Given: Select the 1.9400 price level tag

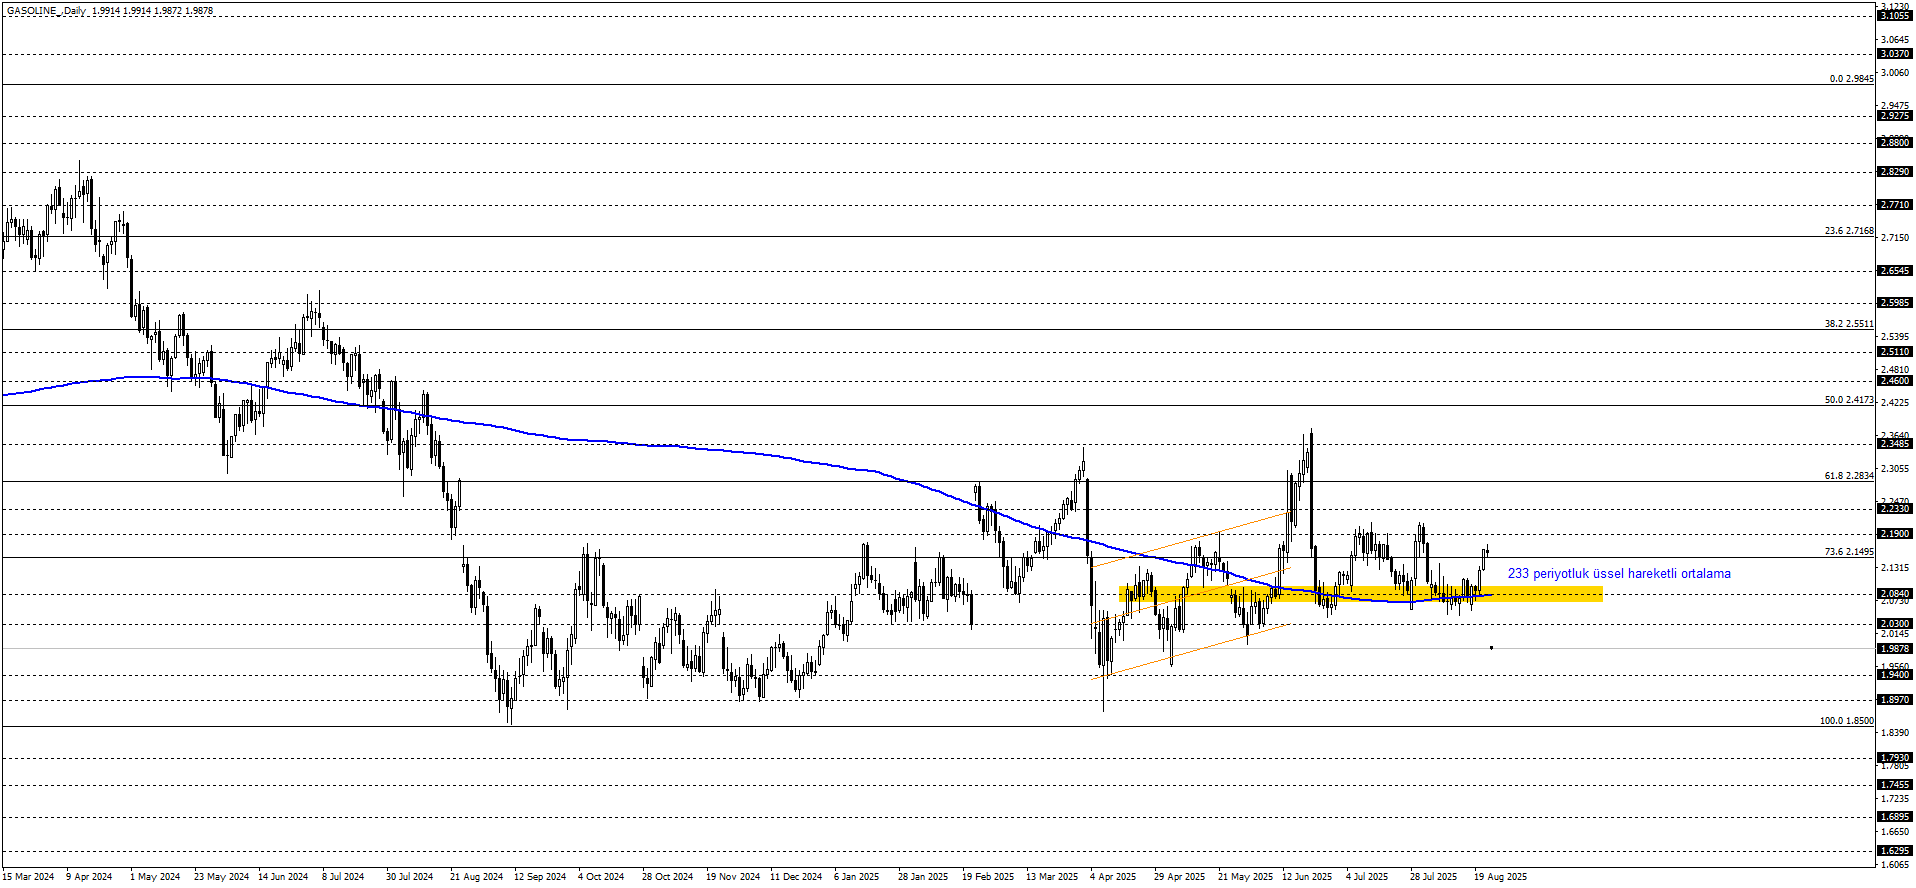Looking at the screenshot, I should coord(1895,675).
